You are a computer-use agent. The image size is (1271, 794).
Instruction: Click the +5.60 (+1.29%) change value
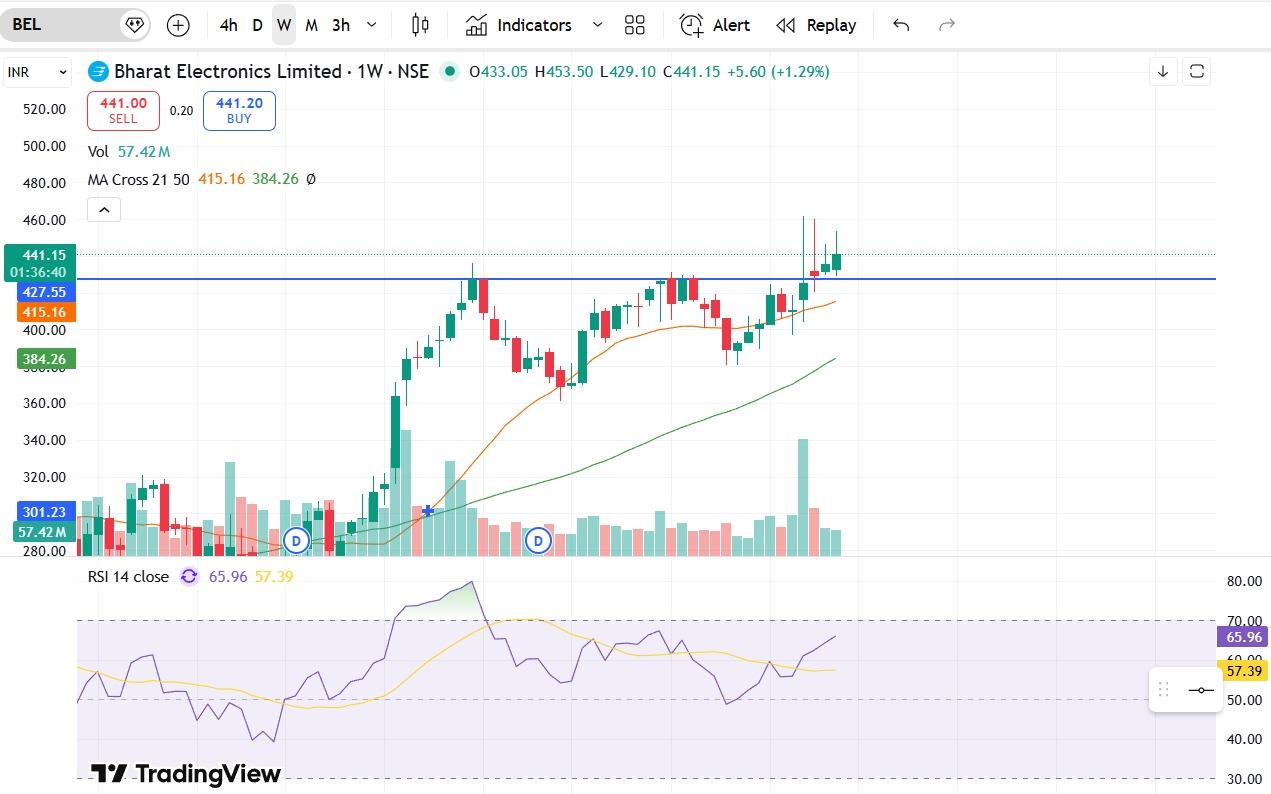777,71
